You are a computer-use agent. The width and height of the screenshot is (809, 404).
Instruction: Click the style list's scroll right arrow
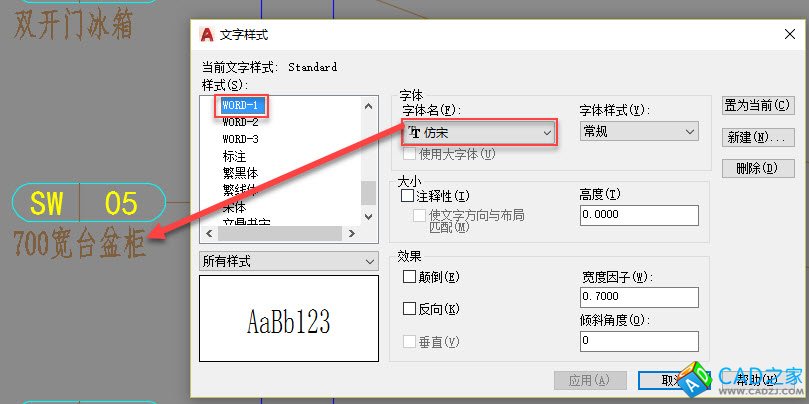(x=353, y=234)
